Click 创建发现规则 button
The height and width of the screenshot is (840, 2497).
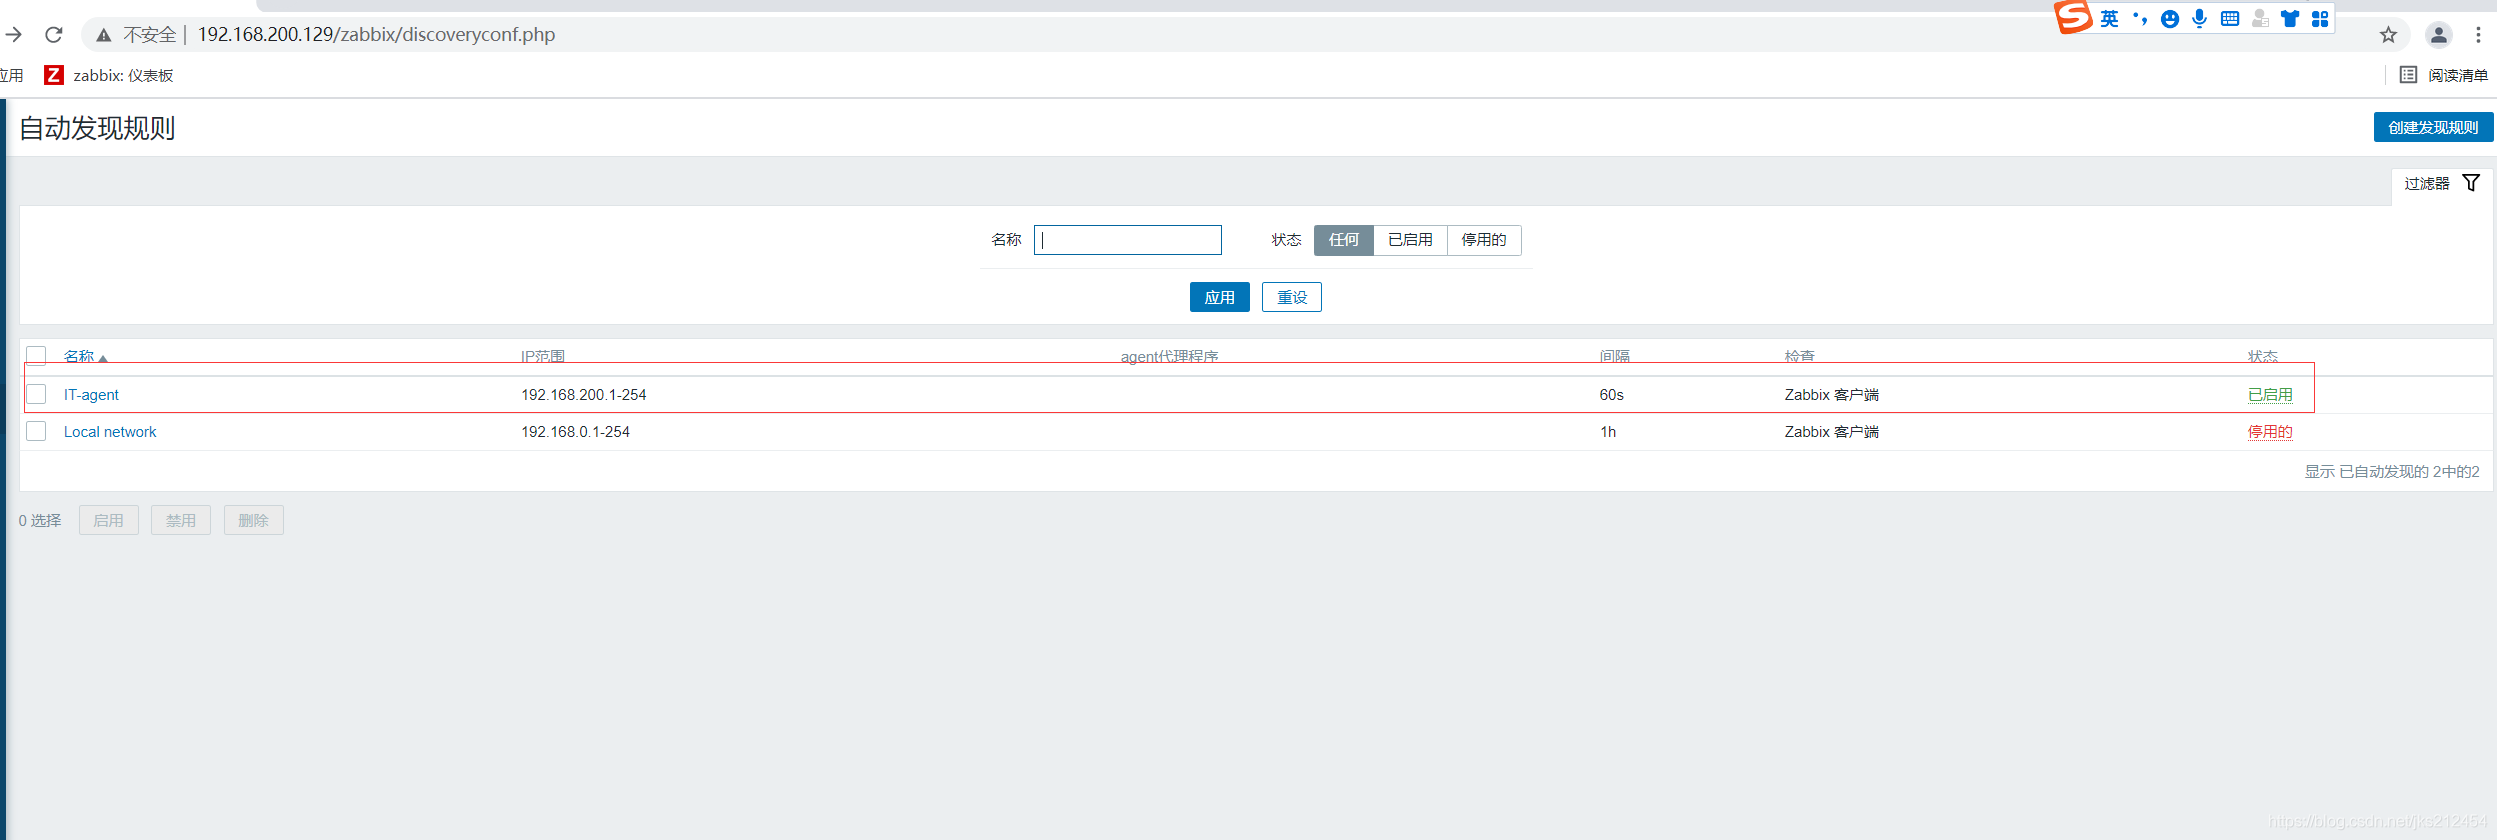tap(2433, 127)
